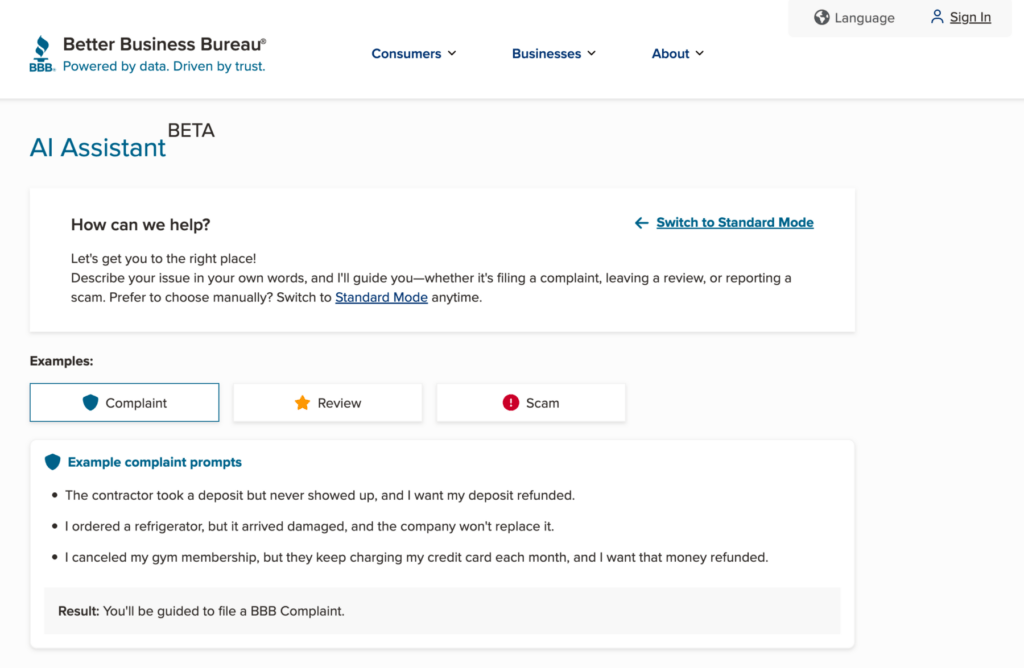Follow the inline Standard Mode link
Screen dimensions: 1024x668
381,297
